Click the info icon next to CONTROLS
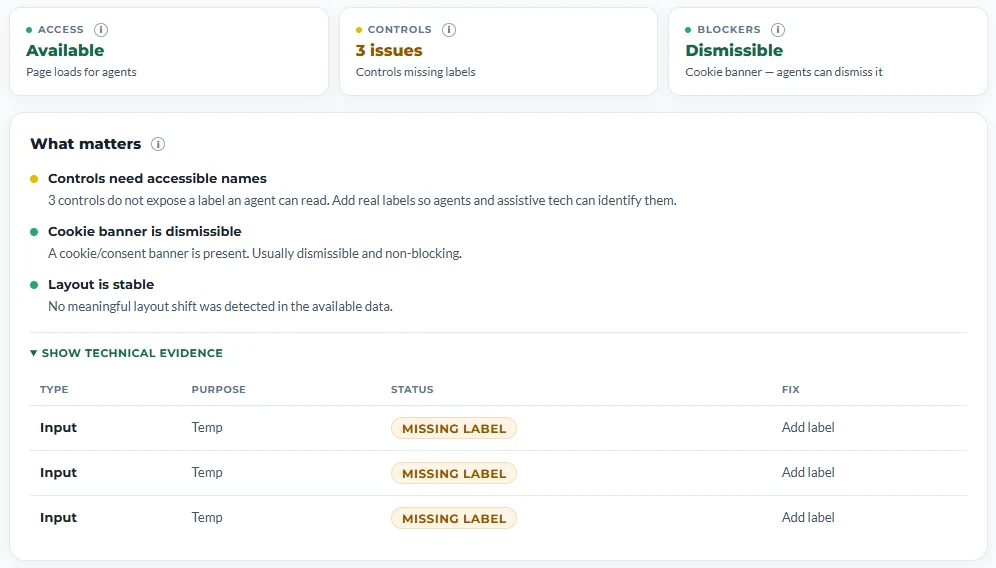Image resolution: width=996 pixels, height=568 pixels. pos(448,30)
